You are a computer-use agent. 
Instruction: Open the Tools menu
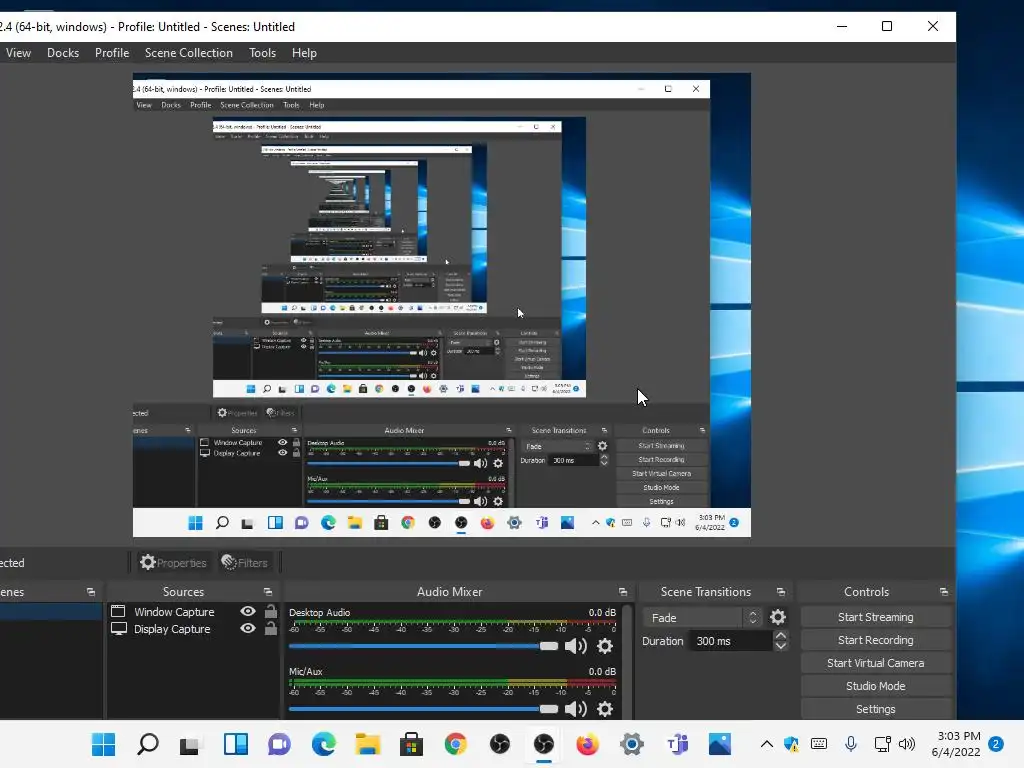coord(263,53)
